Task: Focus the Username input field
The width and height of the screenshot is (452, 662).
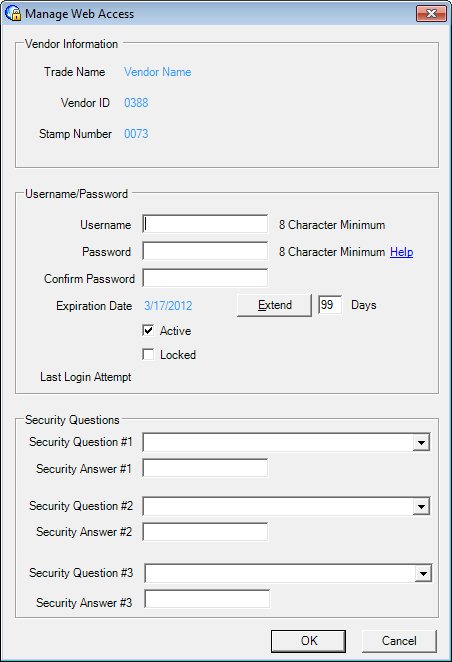Action: (205, 224)
